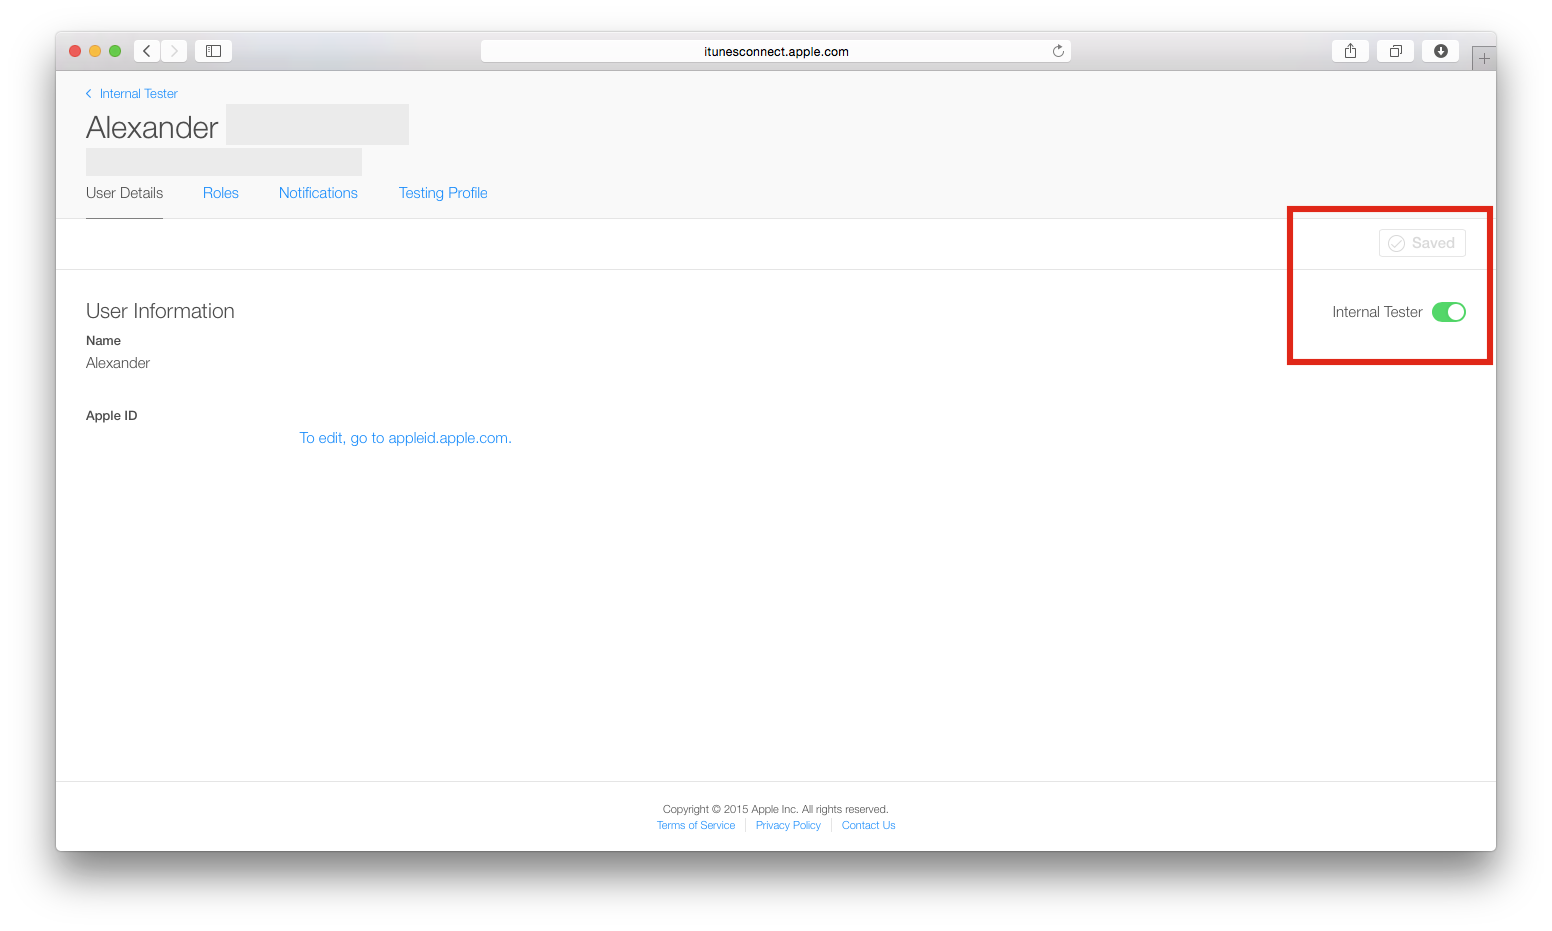Image resolution: width=1552 pixels, height=931 pixels.
Task: Toggle the Safari sidebar button
Action: (213, 51)
